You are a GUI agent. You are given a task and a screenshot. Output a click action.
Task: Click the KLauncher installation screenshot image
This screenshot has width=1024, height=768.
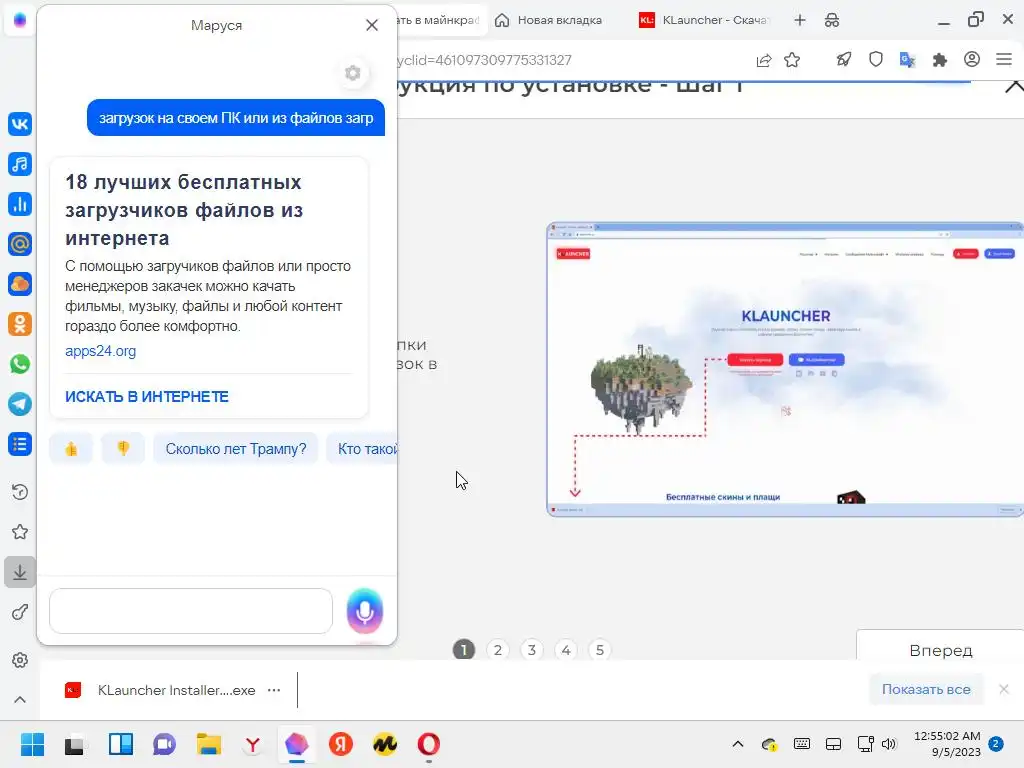pos(785,370)
